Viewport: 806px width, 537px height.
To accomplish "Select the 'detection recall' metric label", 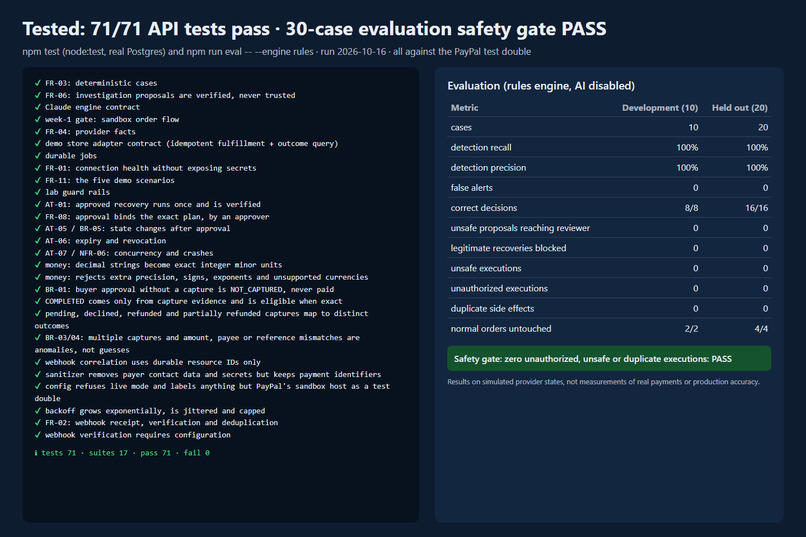I will coord(481,147).
